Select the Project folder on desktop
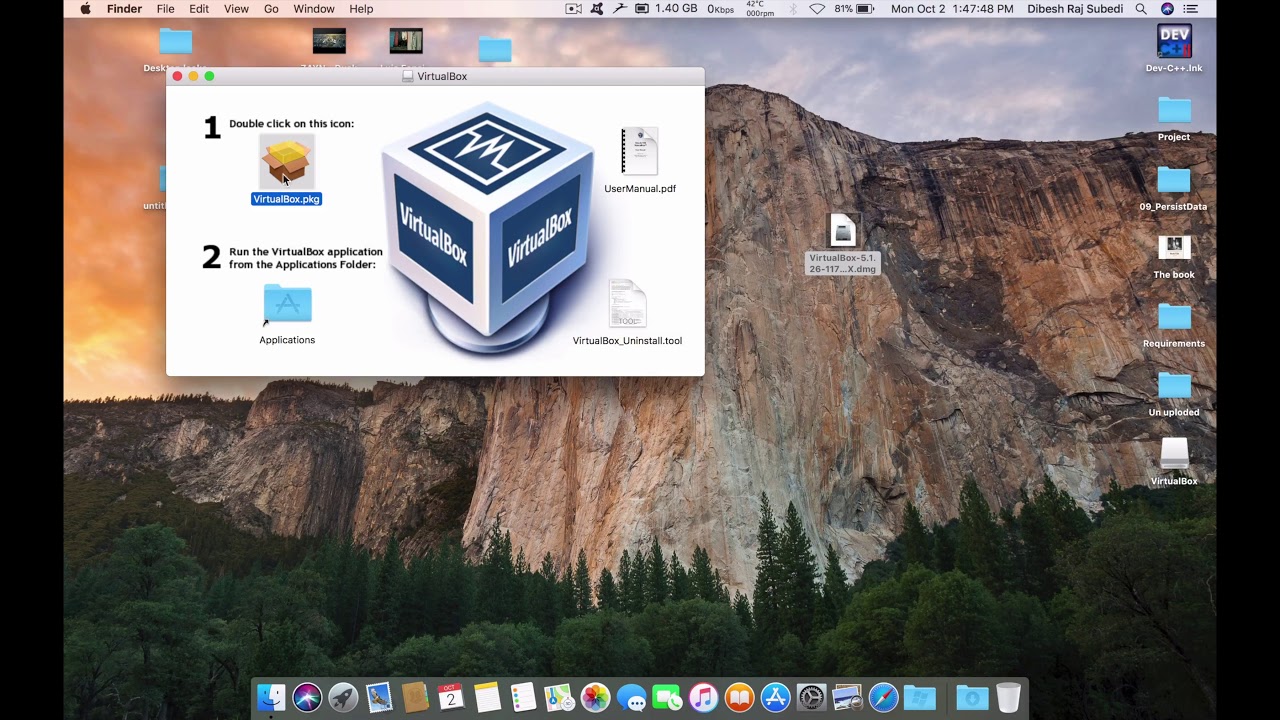 1174,110
